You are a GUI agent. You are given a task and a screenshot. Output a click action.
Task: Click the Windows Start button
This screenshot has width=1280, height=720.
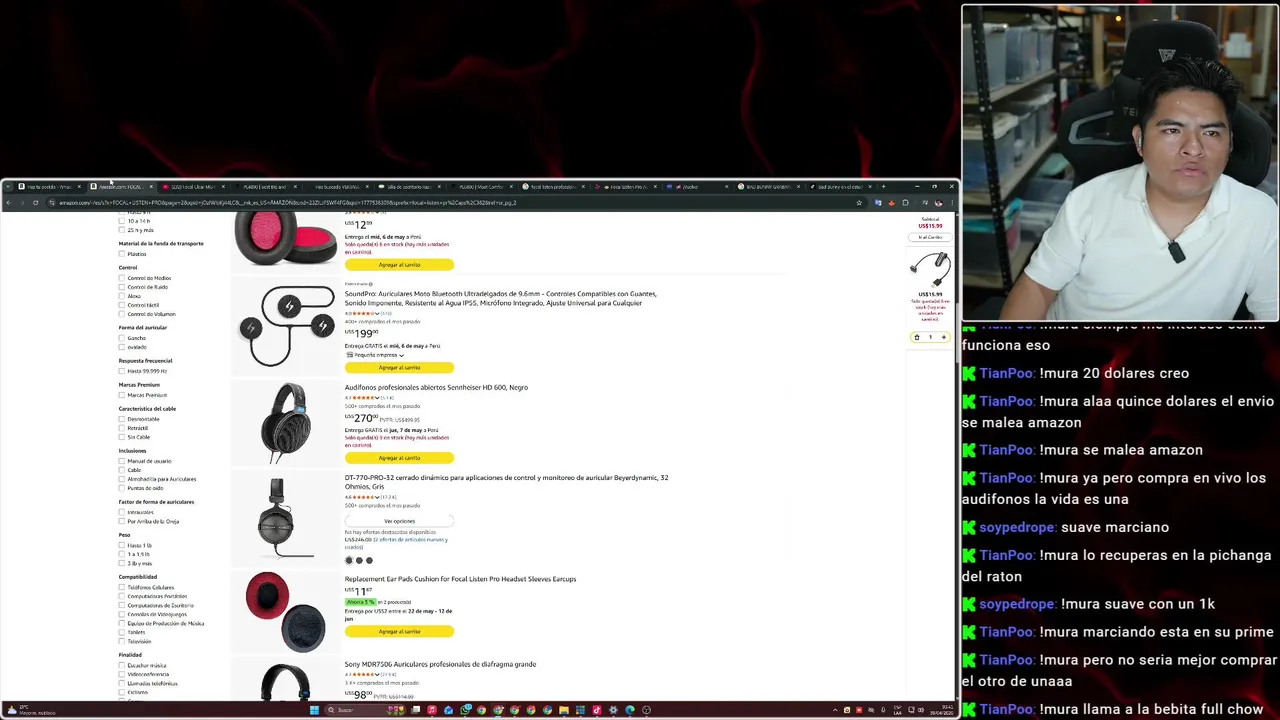314,710
